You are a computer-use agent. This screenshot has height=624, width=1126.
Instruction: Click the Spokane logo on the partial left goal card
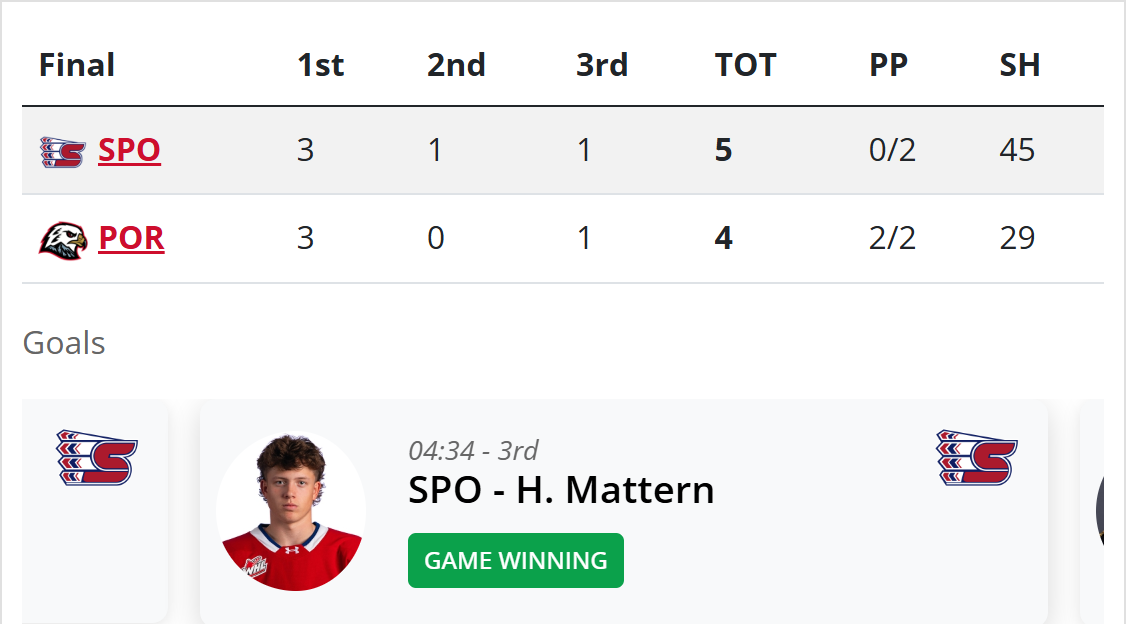[97, 458]
